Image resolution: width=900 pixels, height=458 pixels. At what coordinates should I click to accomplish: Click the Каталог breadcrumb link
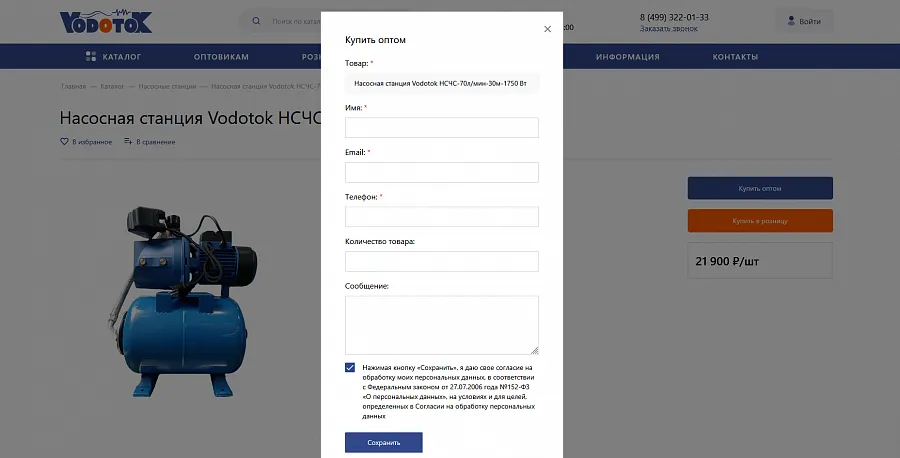[112, 86]
